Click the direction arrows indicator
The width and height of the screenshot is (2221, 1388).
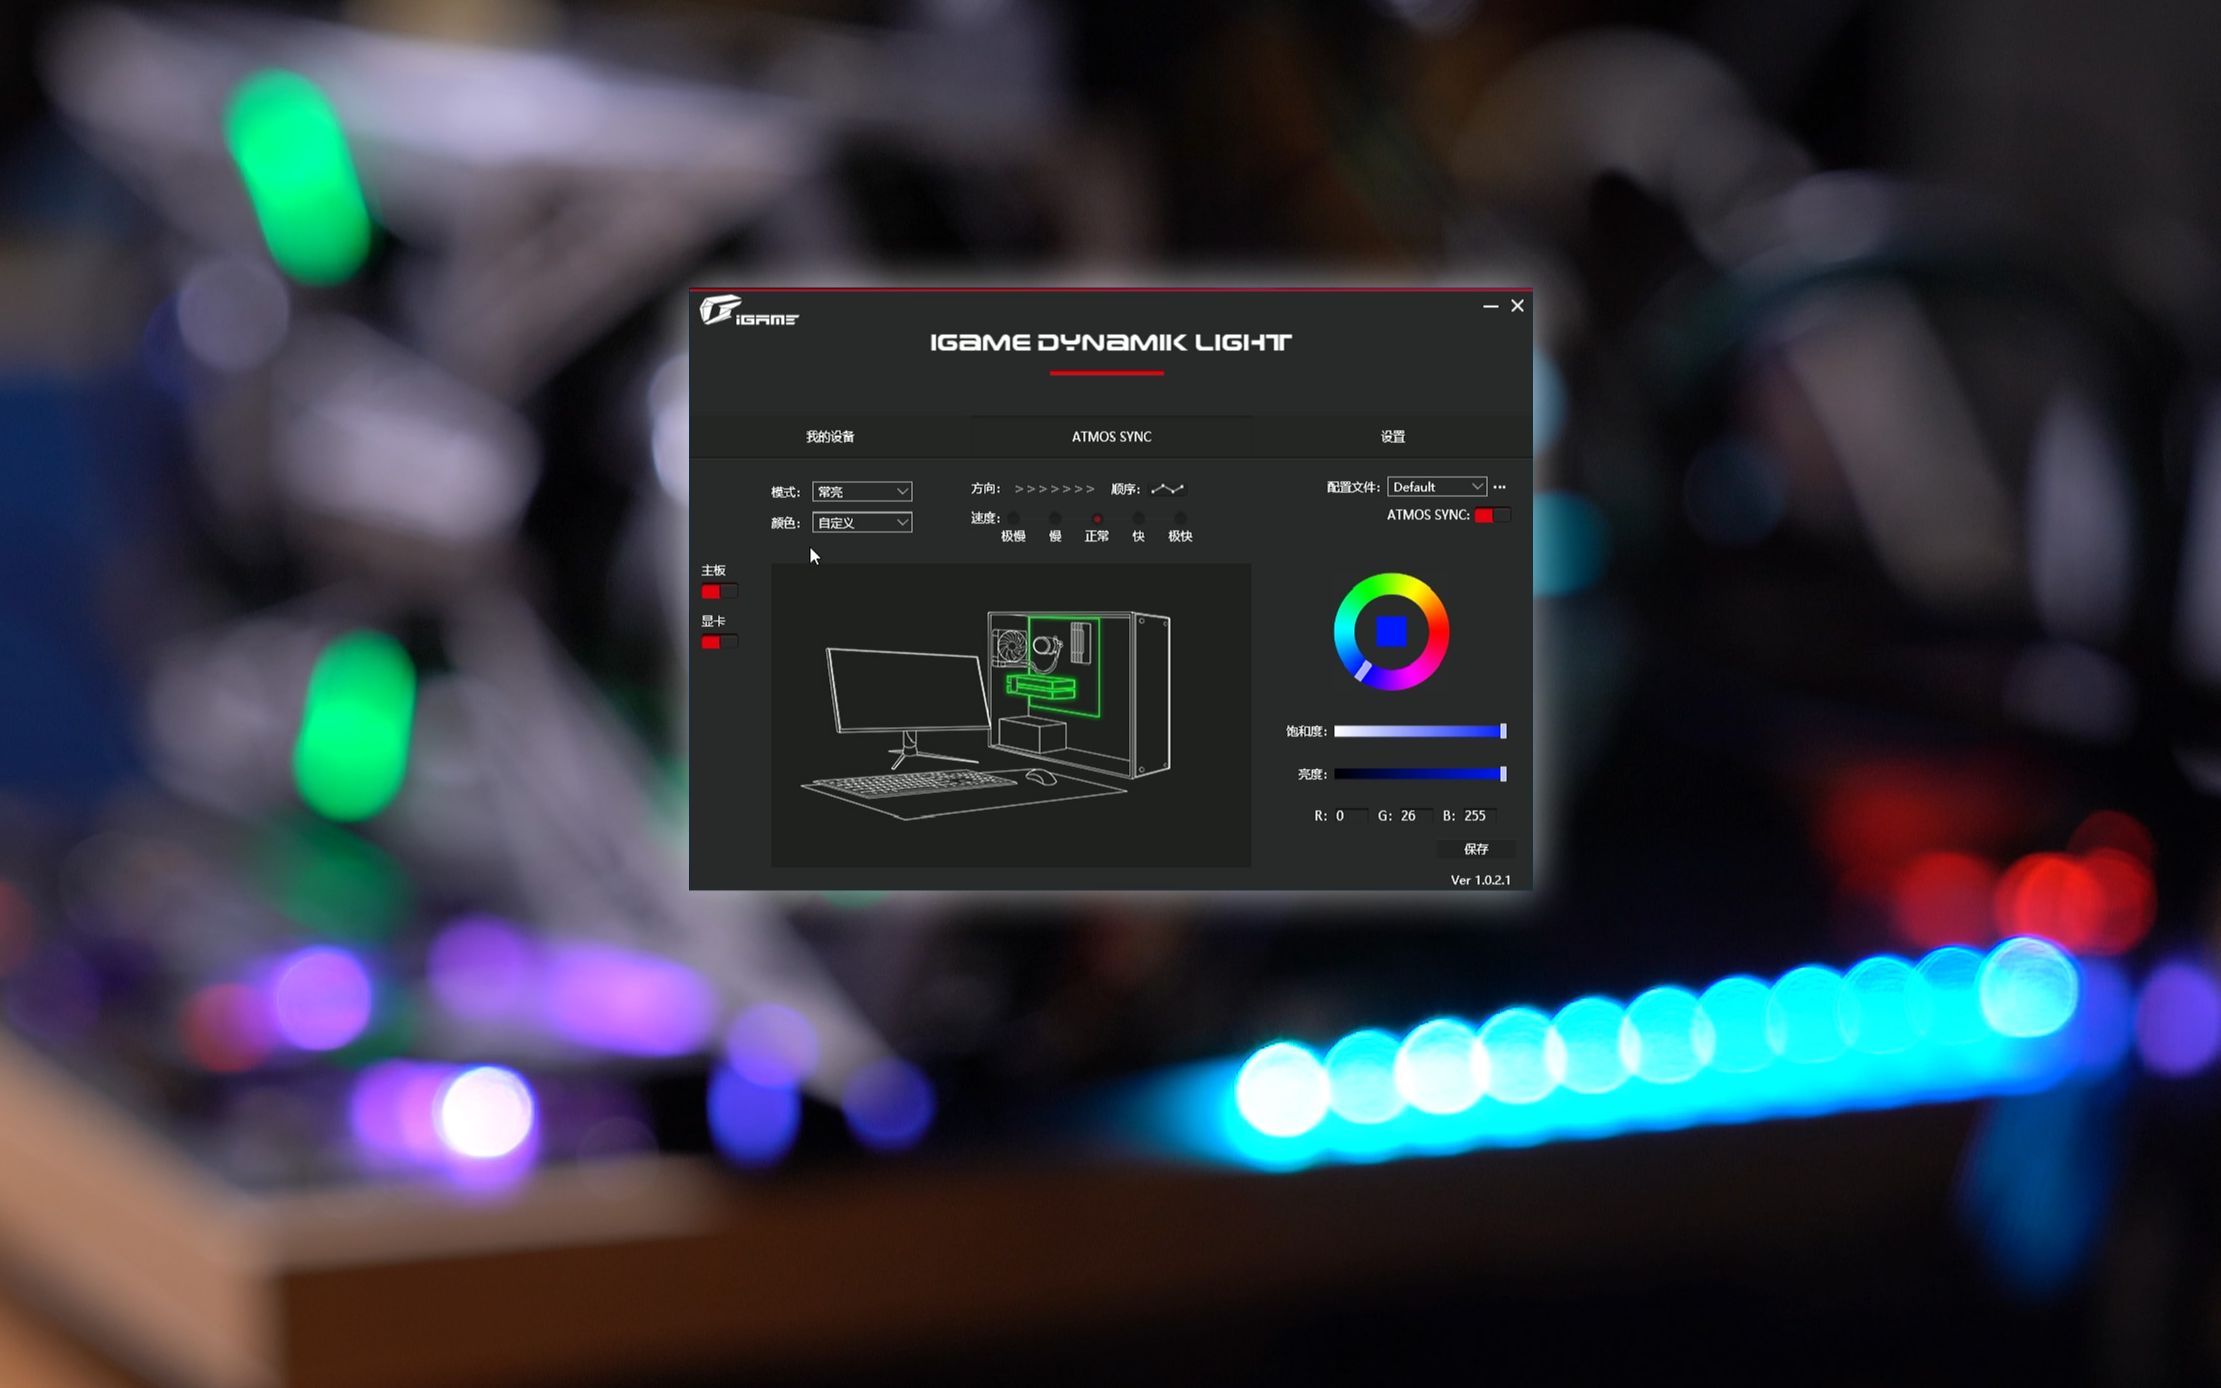[x=1053, y=489]
